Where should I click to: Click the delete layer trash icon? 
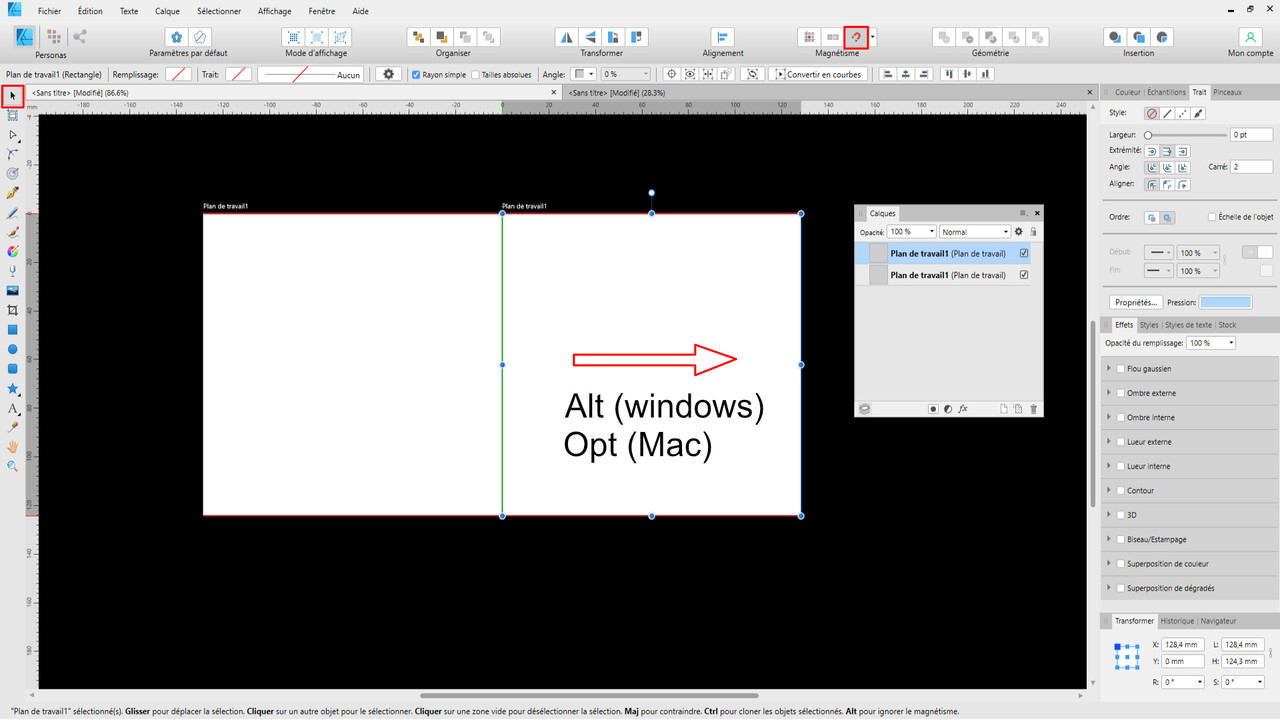click(x=1034, y=409)
